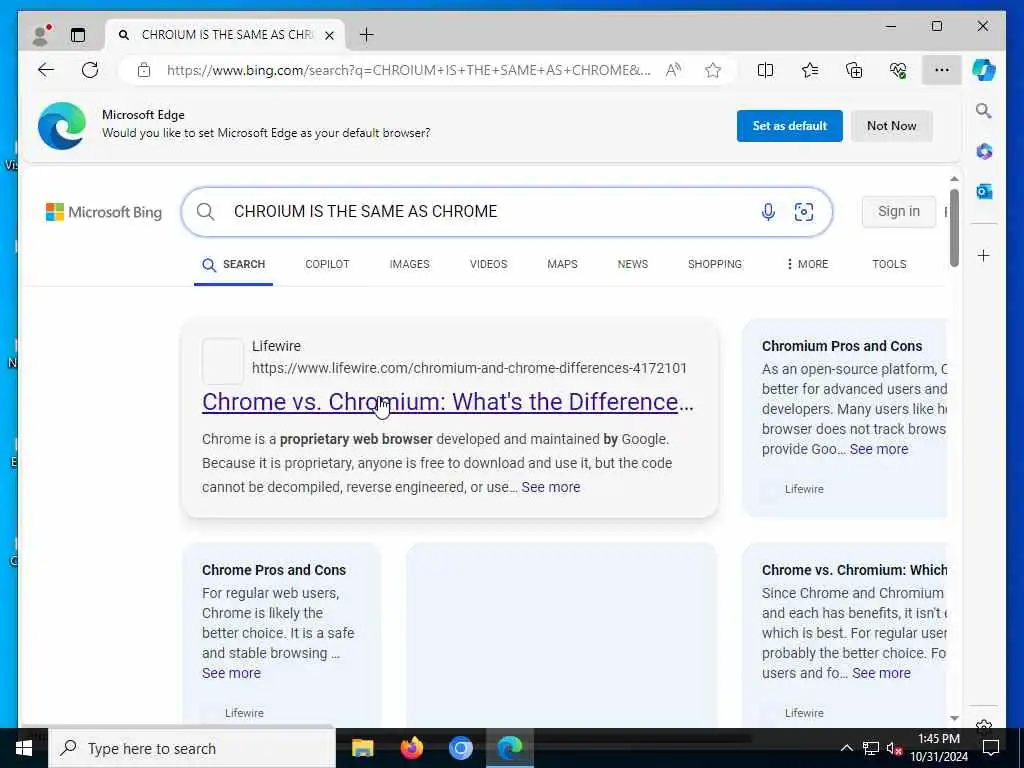Open Chrome Pros and Cons heading
This screenshot has width=1024, height=768.
coord(274,570)
